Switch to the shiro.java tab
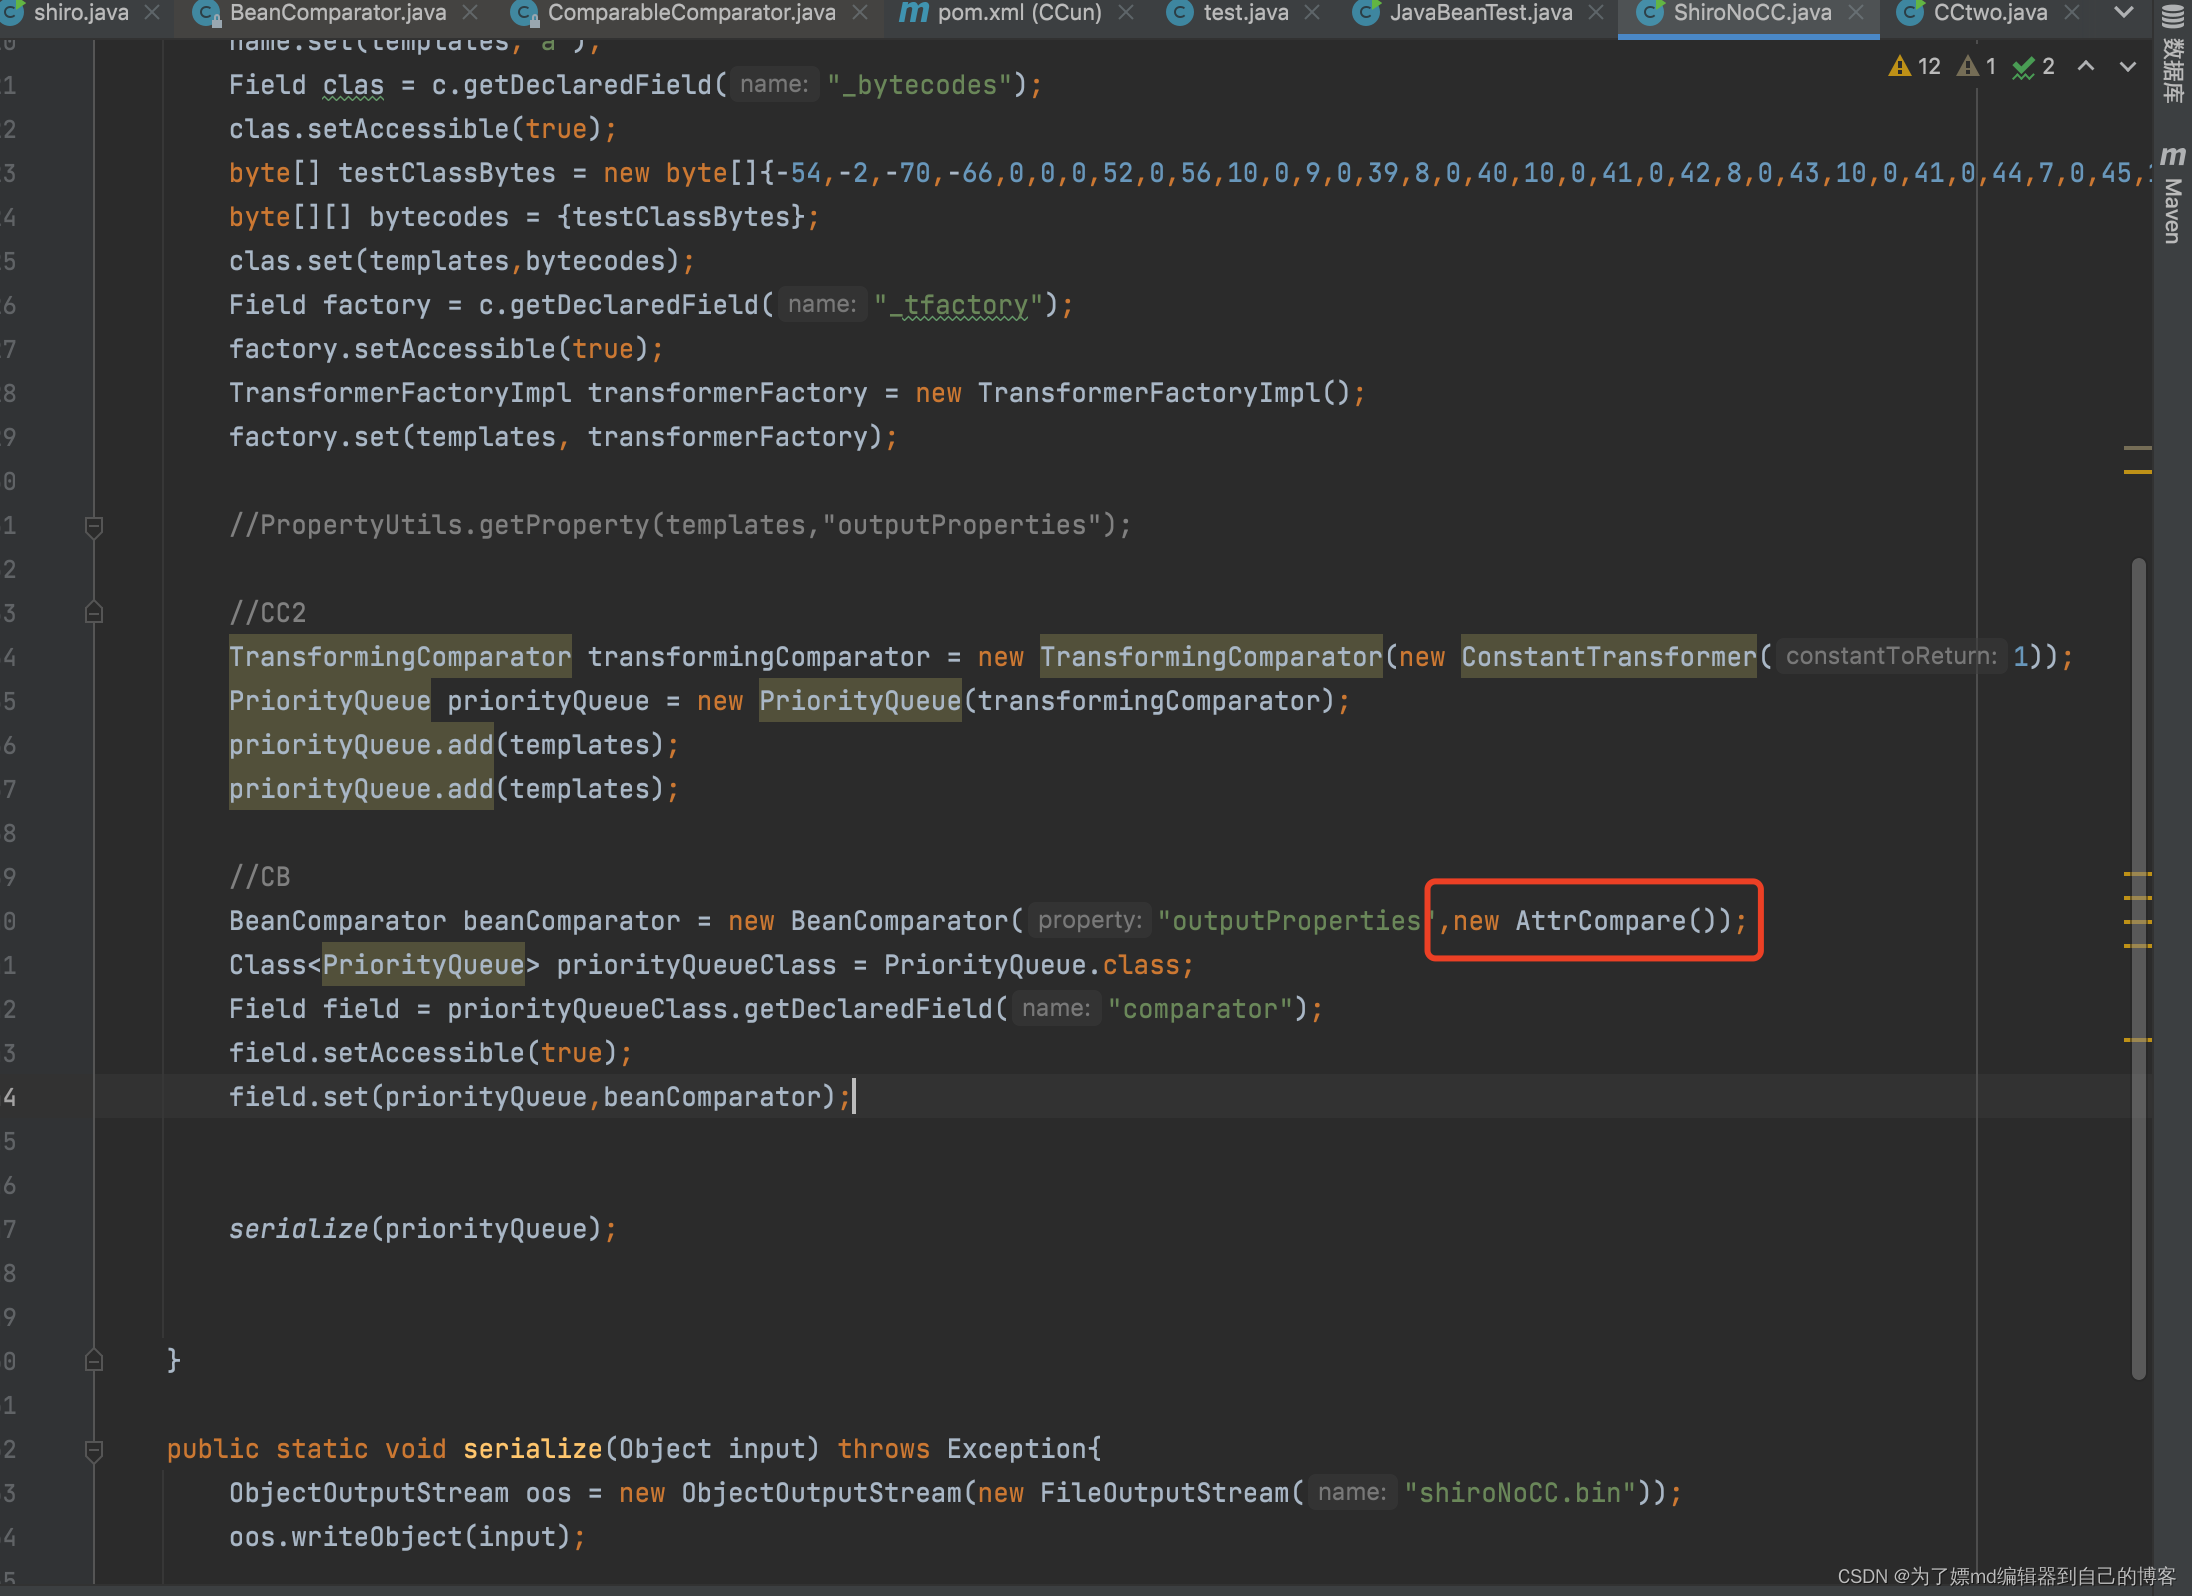Viewport: 2192px width, 1596px height. (x=81, y=13)
